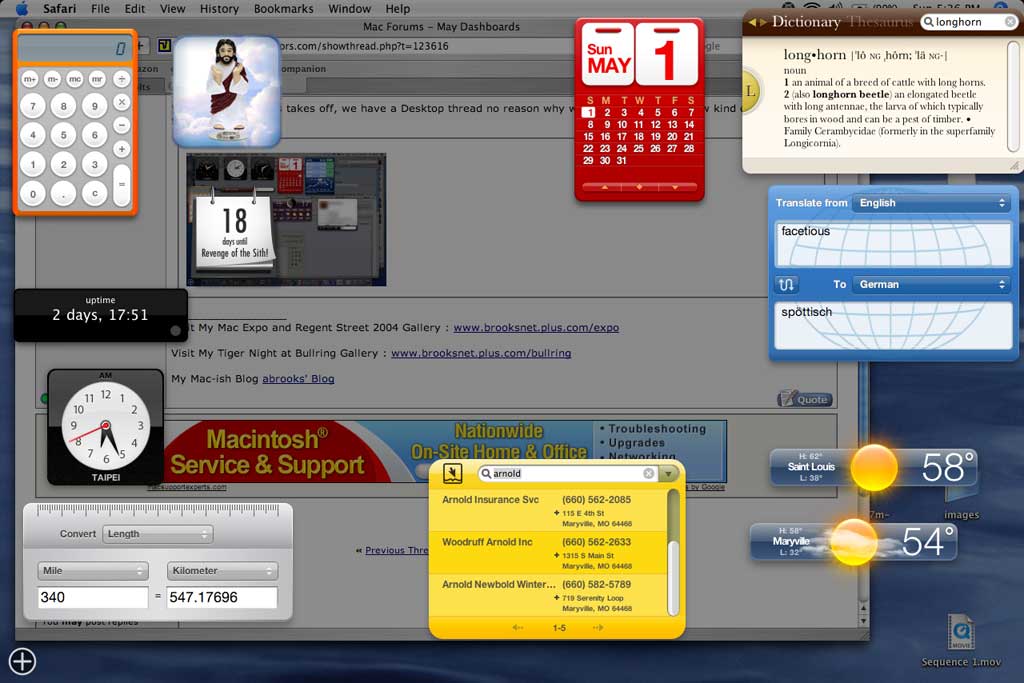Image resolution: width=1024 pixels, height=683 pixels.
Task: Open the Kilometer unit dropdown
Action: (x=222, y=570)
